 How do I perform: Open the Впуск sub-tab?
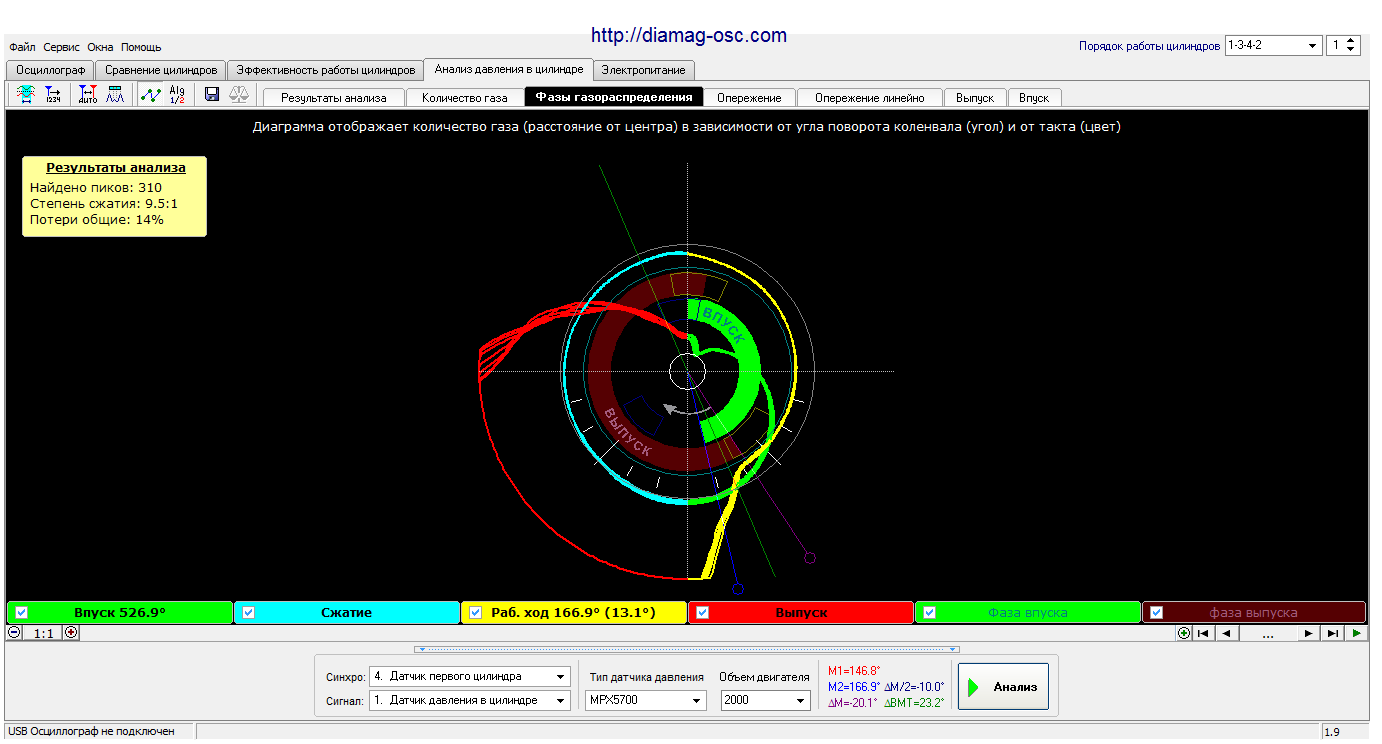click(x=1034, y=98)
